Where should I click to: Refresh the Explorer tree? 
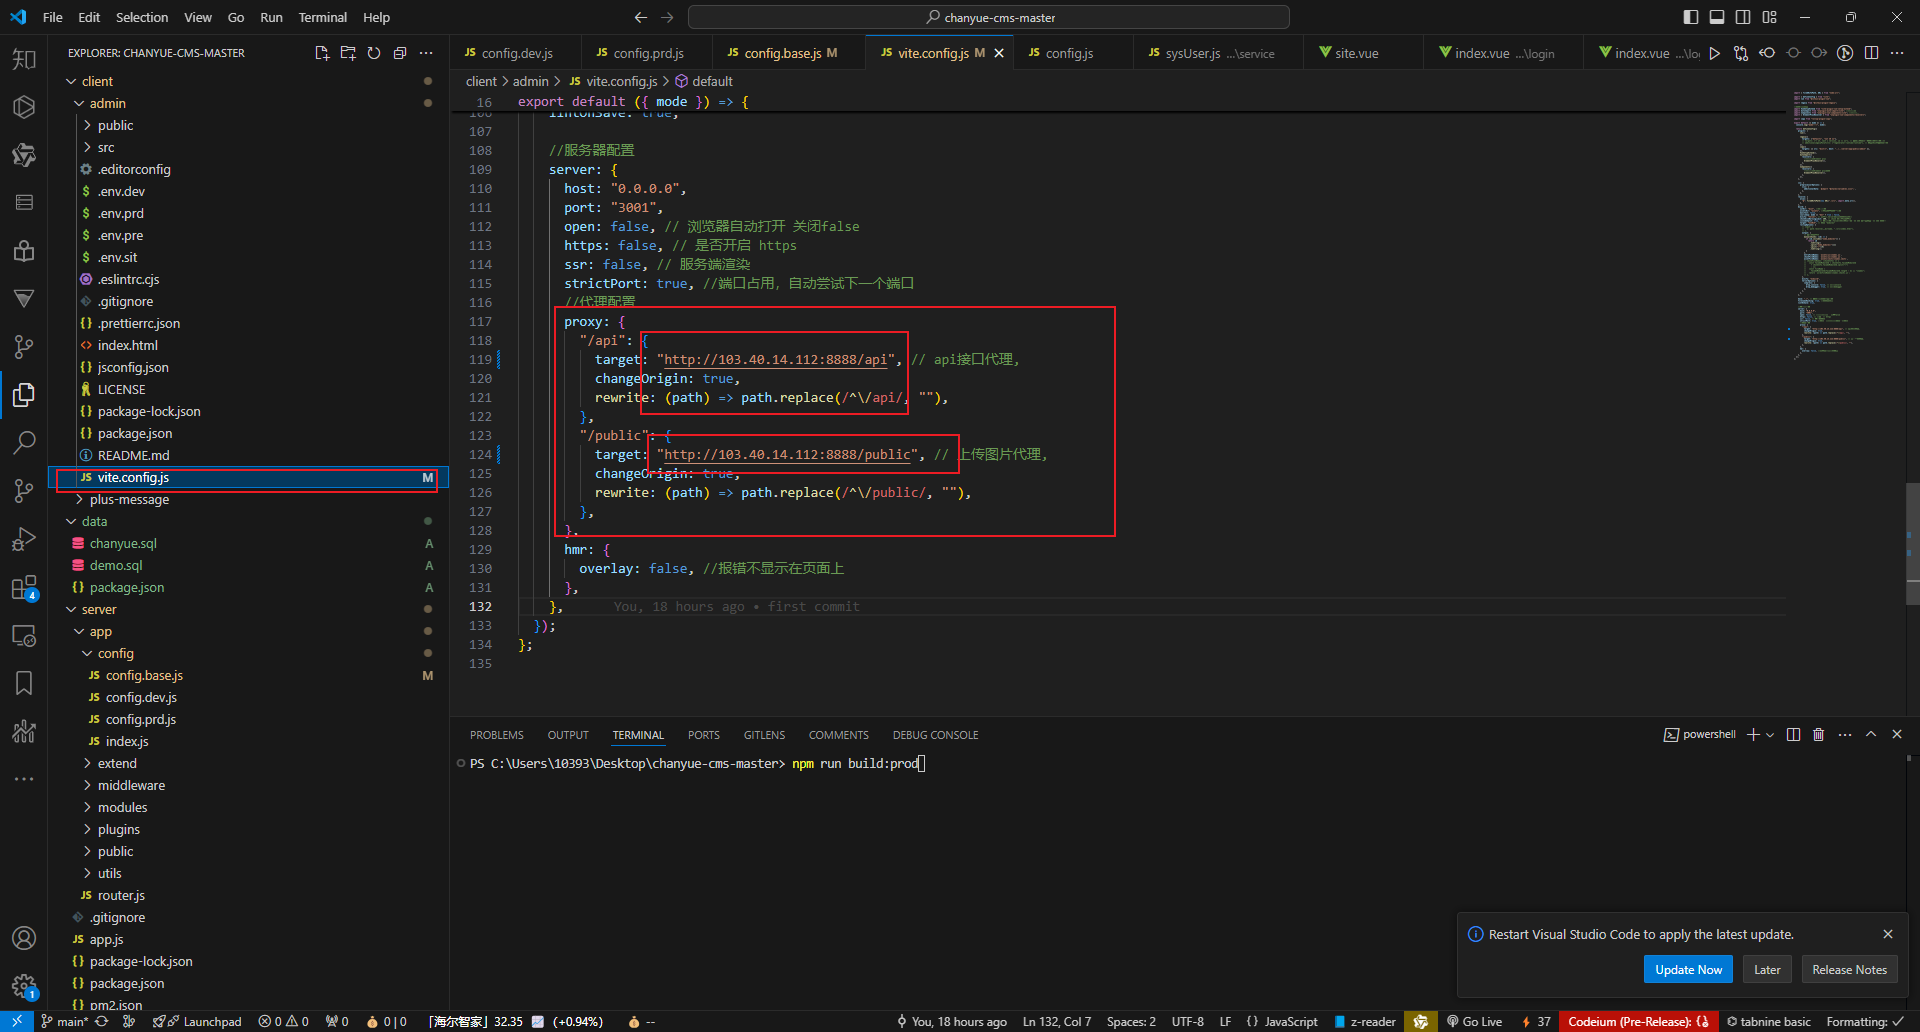[x=374, y=53]
